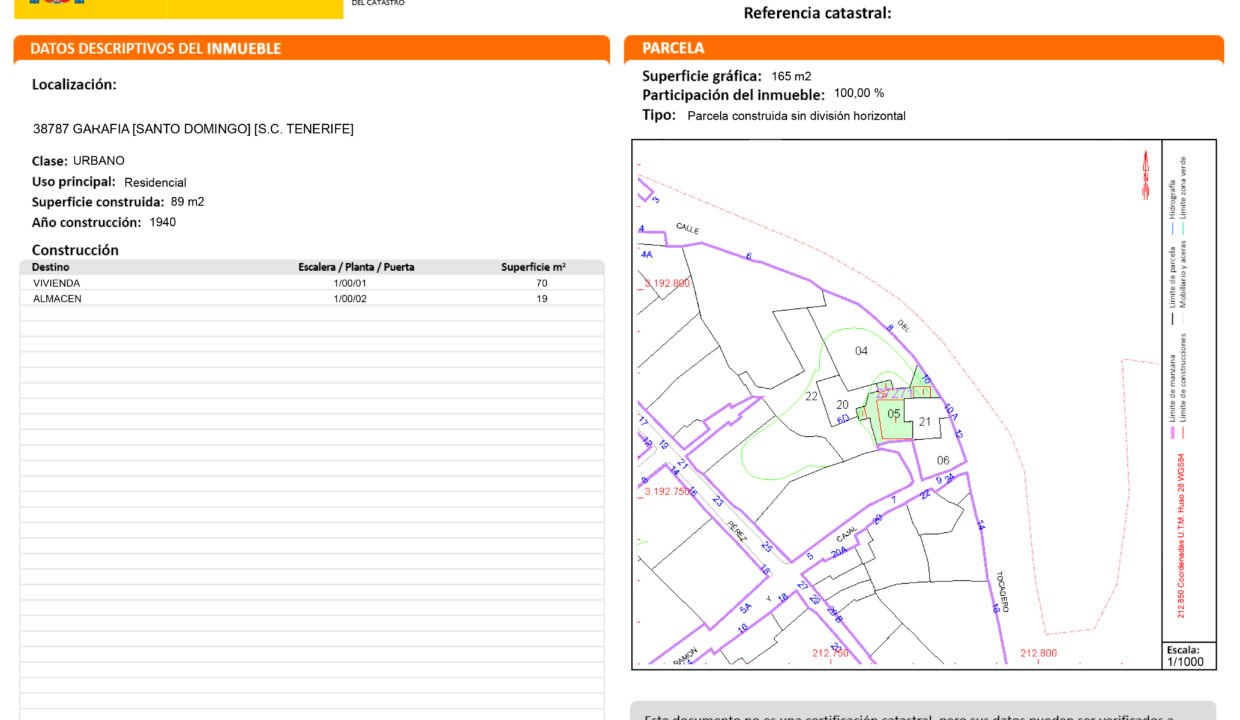Viewport: 1240px width, 720px height.
Task: Click the 'Destino' column header
Action: (51, 267)
